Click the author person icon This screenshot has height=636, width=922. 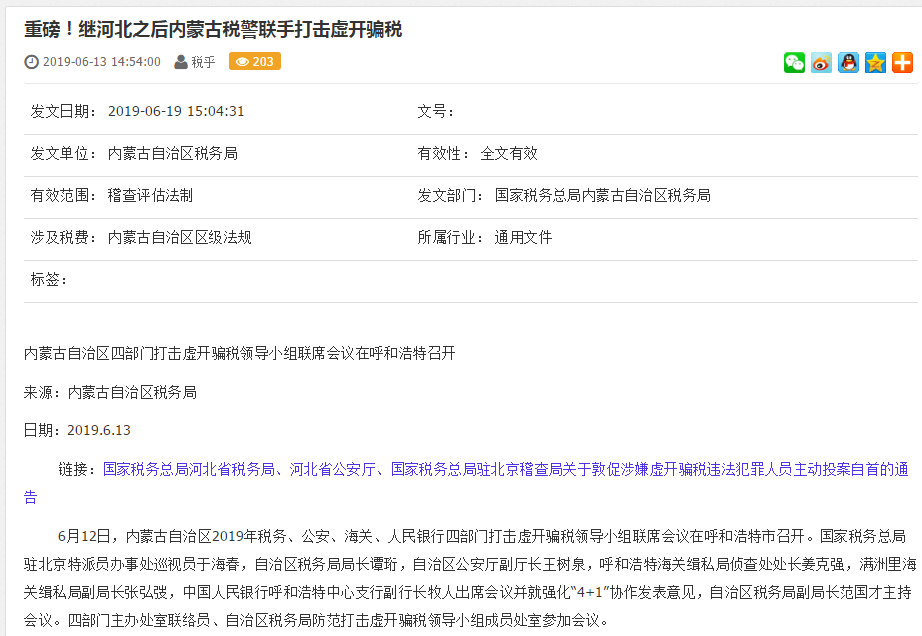[181, 62]
